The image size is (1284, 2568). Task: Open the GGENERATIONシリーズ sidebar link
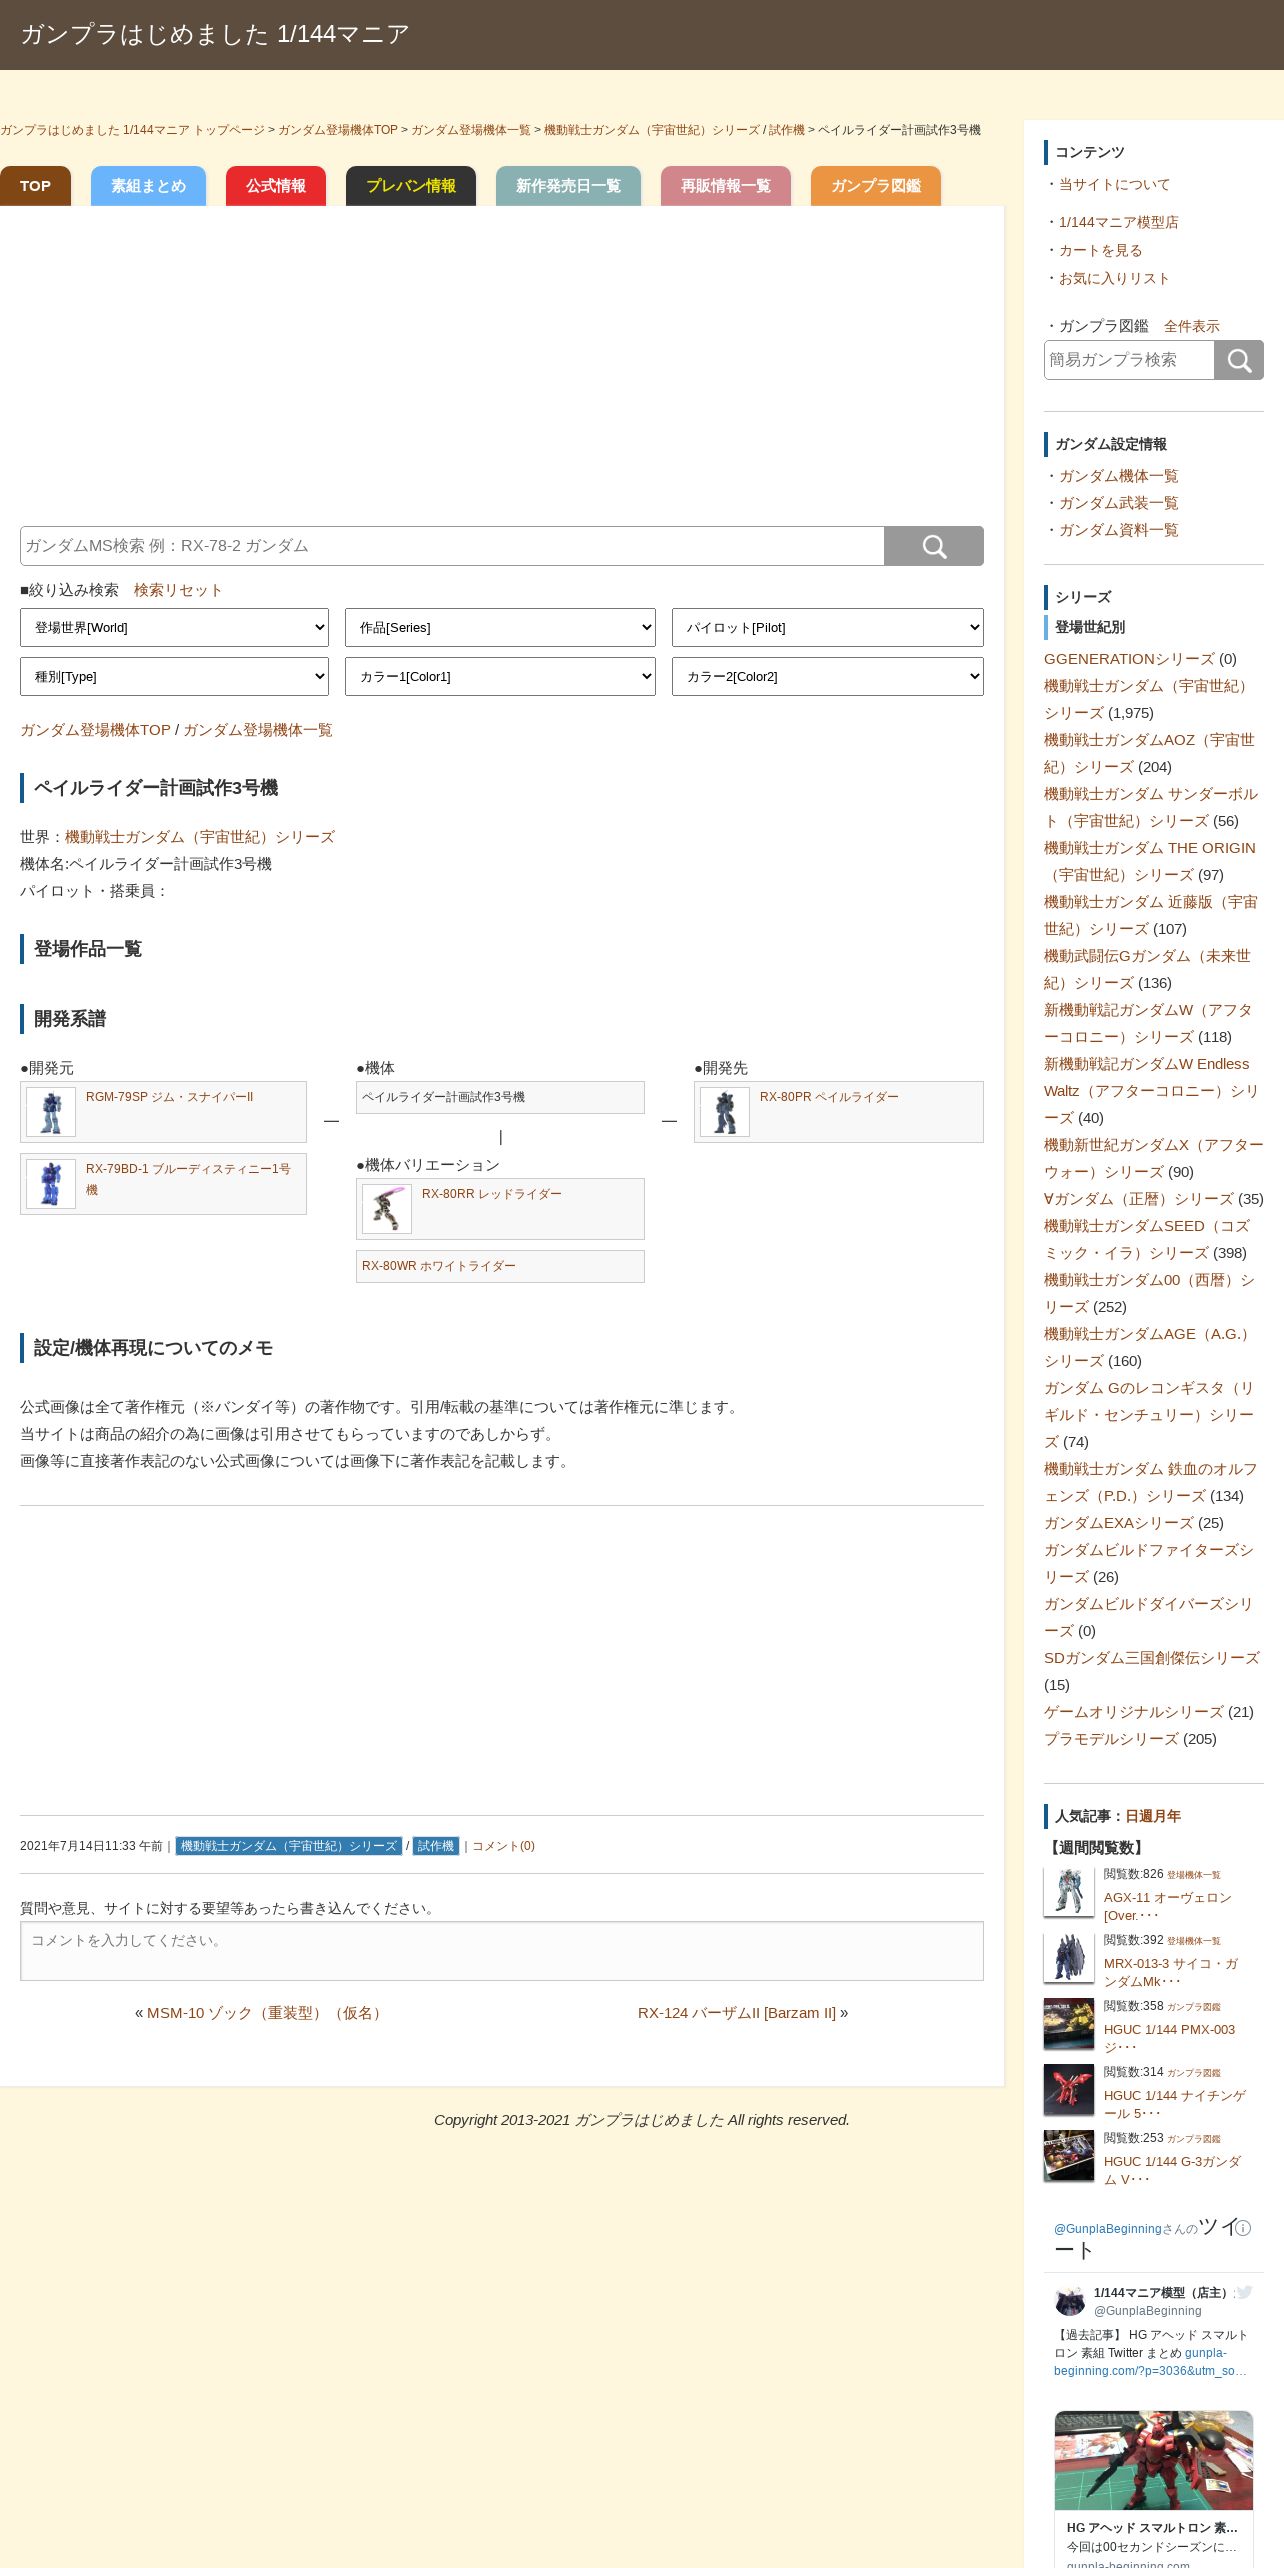1129,659
